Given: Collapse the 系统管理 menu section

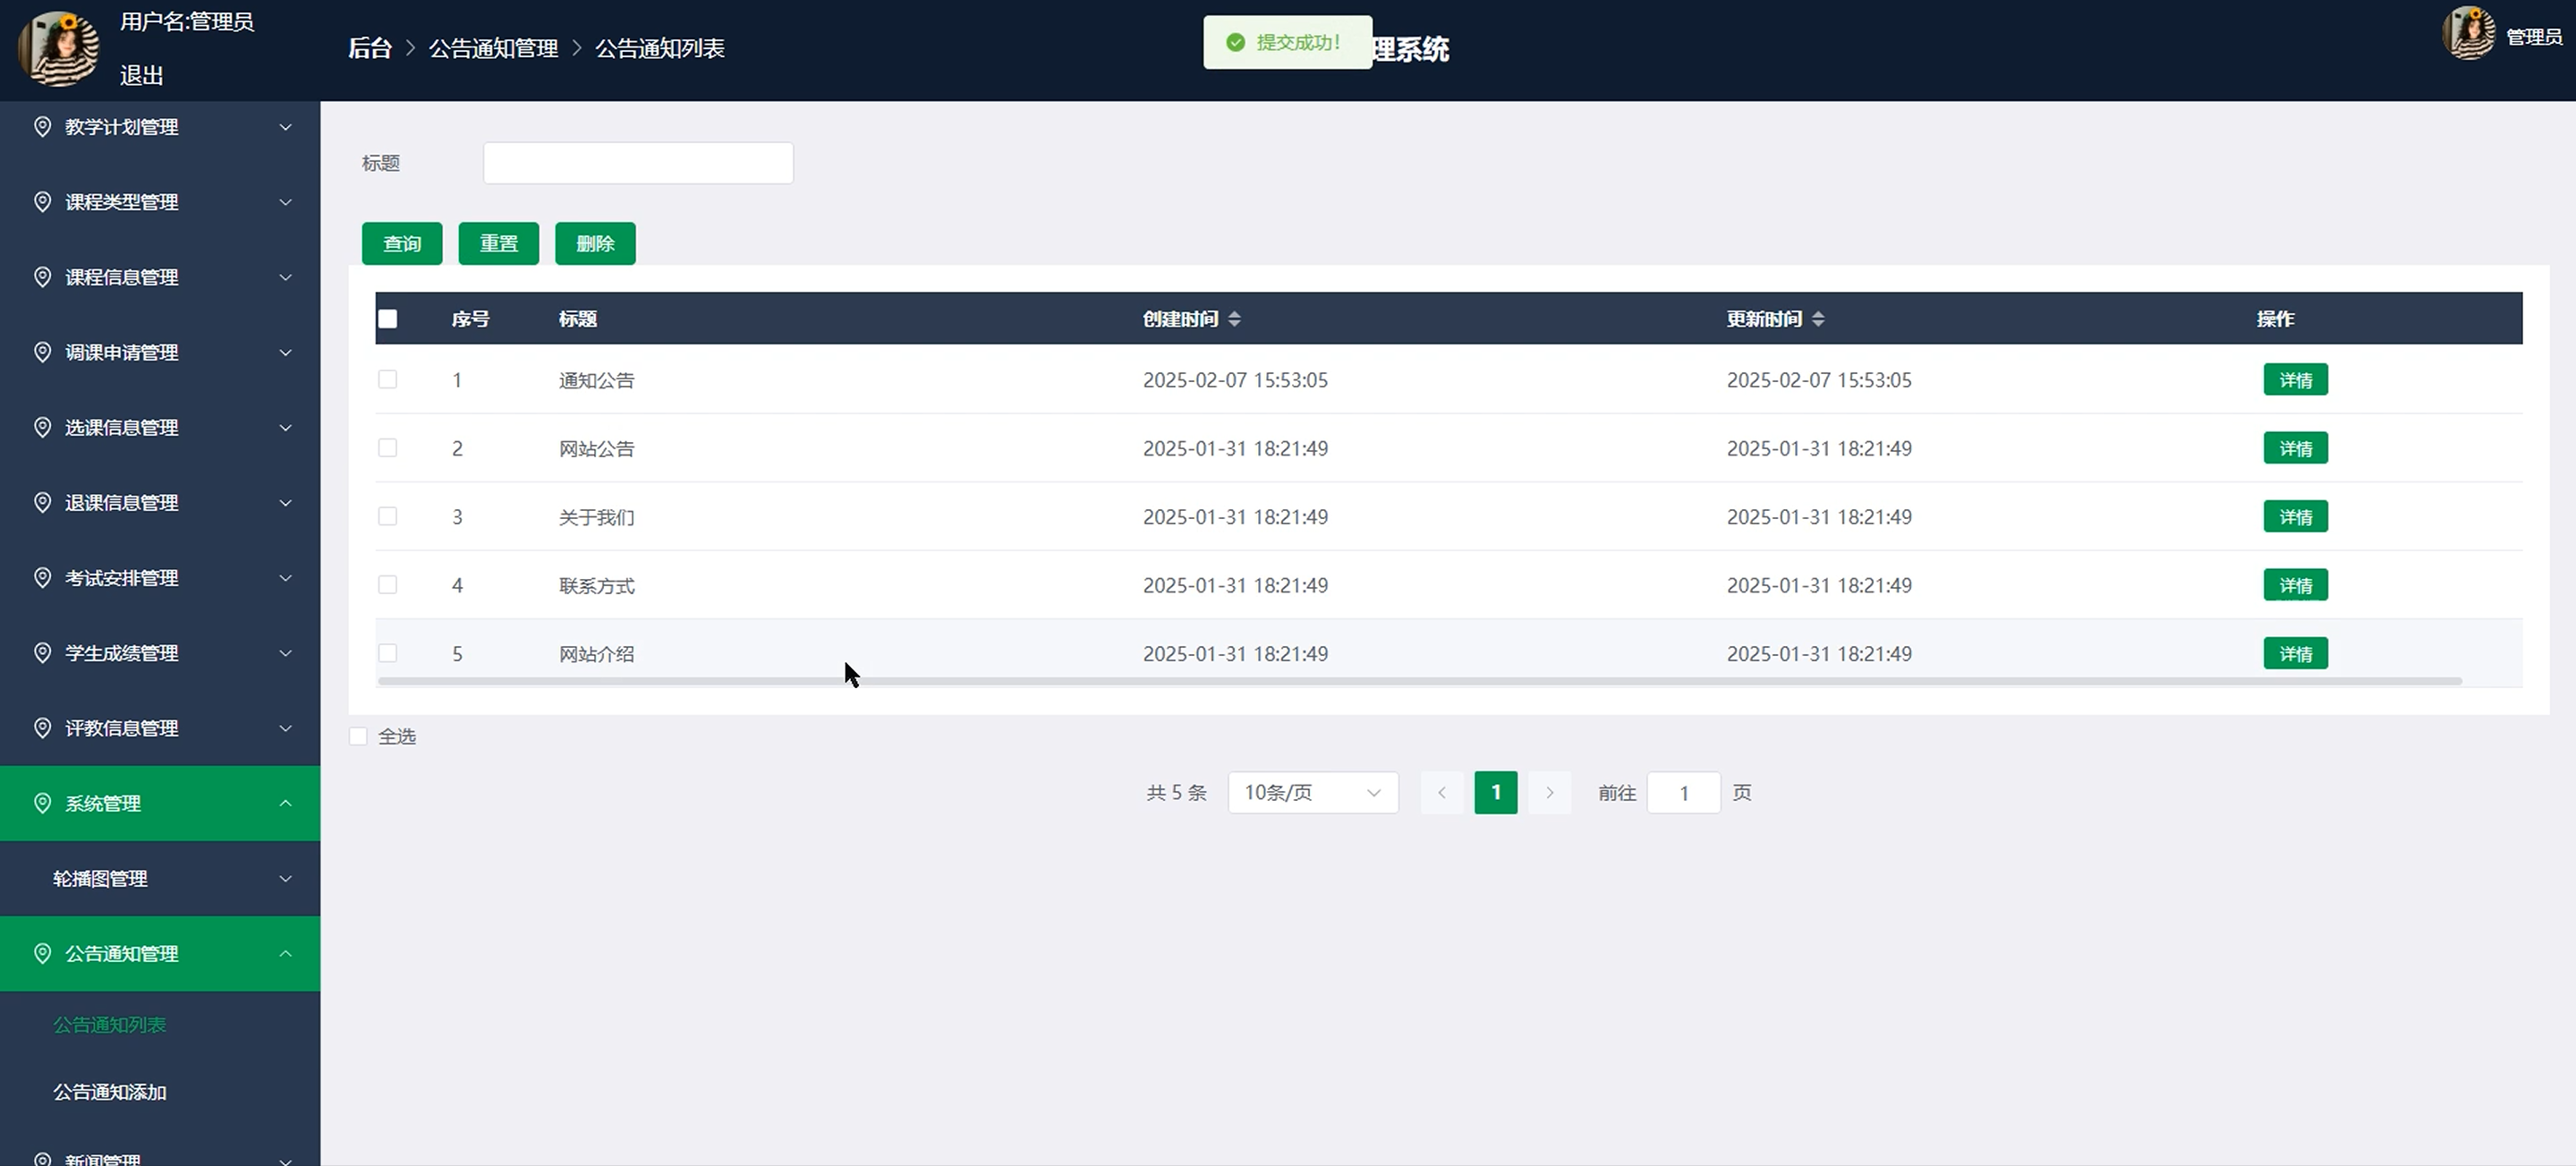Looking at the screenshot, I should (x=160, y=804).
